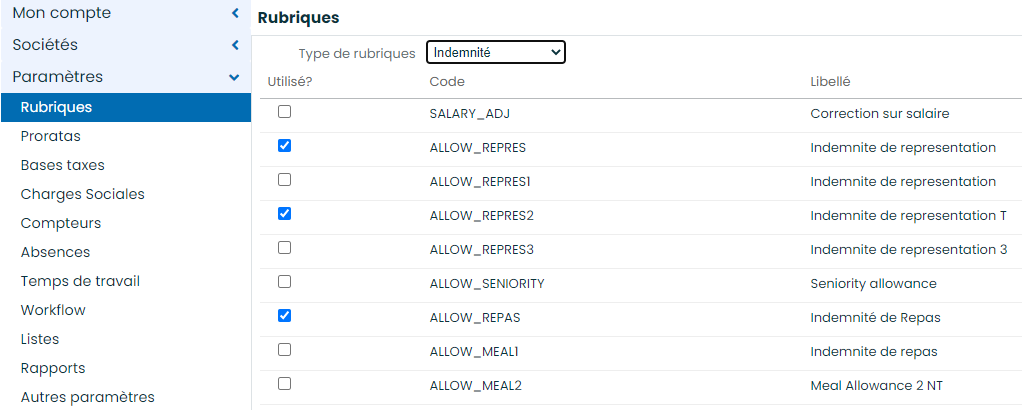Check the SALARY_ADJ checkbox
1022x410 pixels.
pyautogui.click(x=284, y=112)
